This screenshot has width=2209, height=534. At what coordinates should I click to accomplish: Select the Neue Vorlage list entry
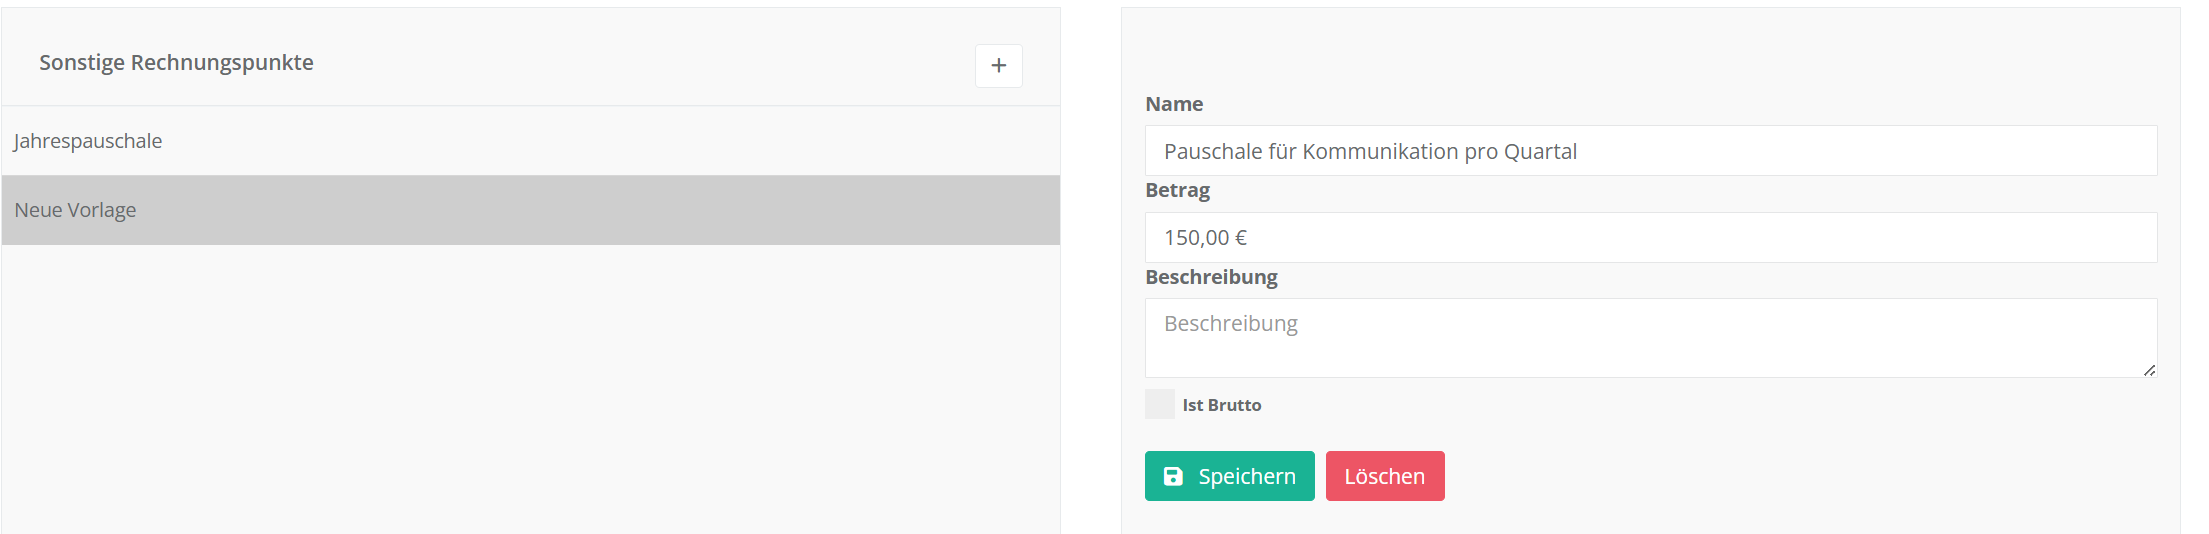[76, 210]
